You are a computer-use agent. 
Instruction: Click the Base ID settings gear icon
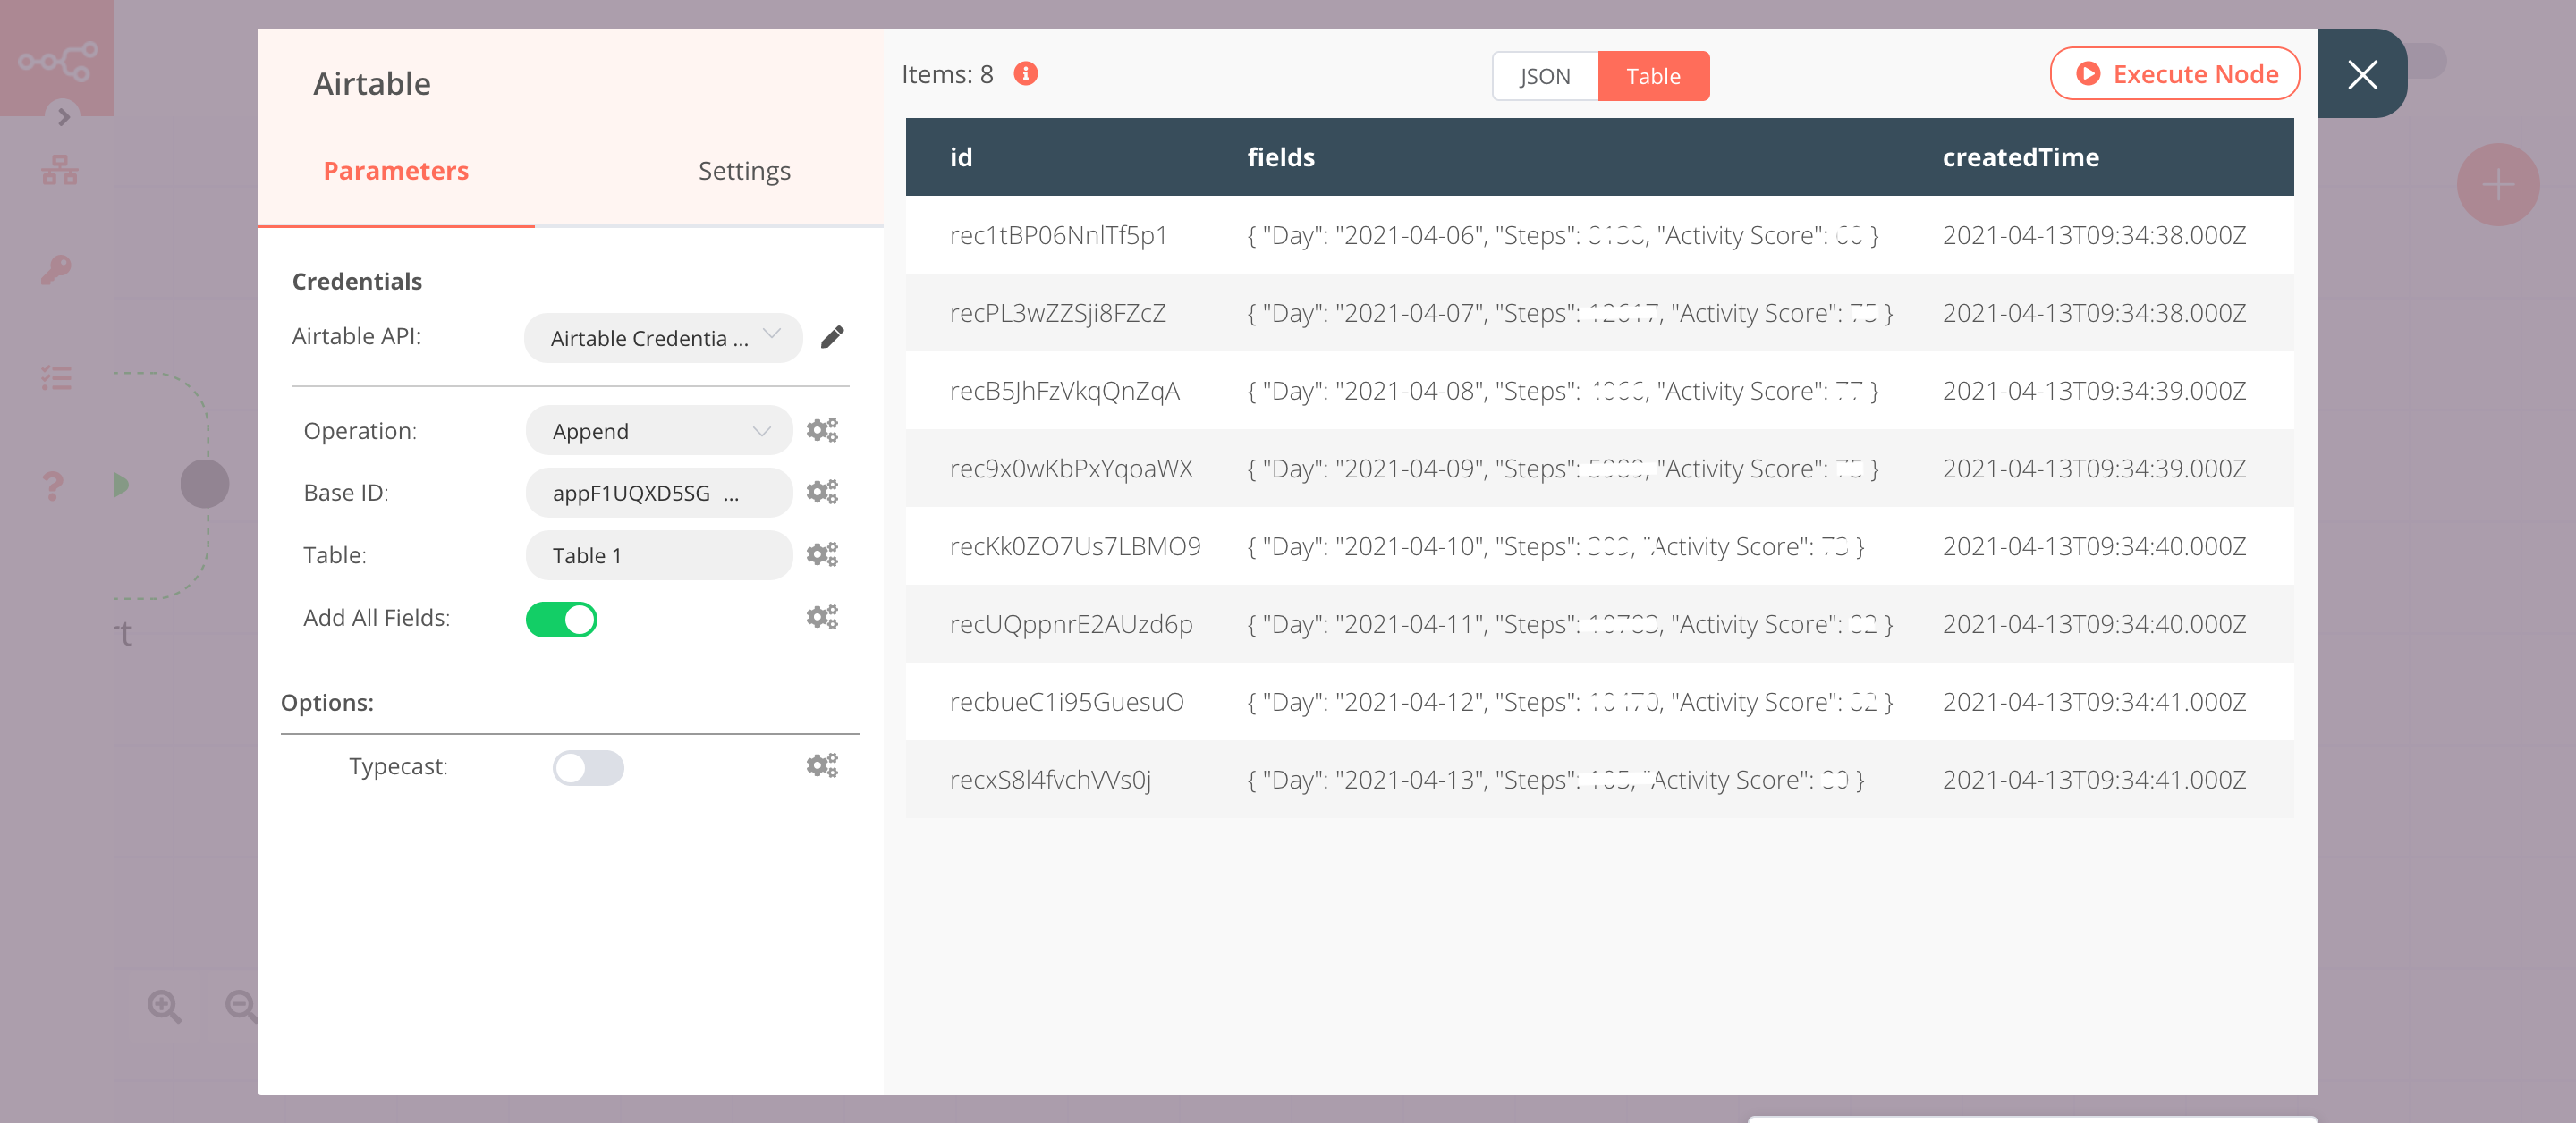[821, 491]
